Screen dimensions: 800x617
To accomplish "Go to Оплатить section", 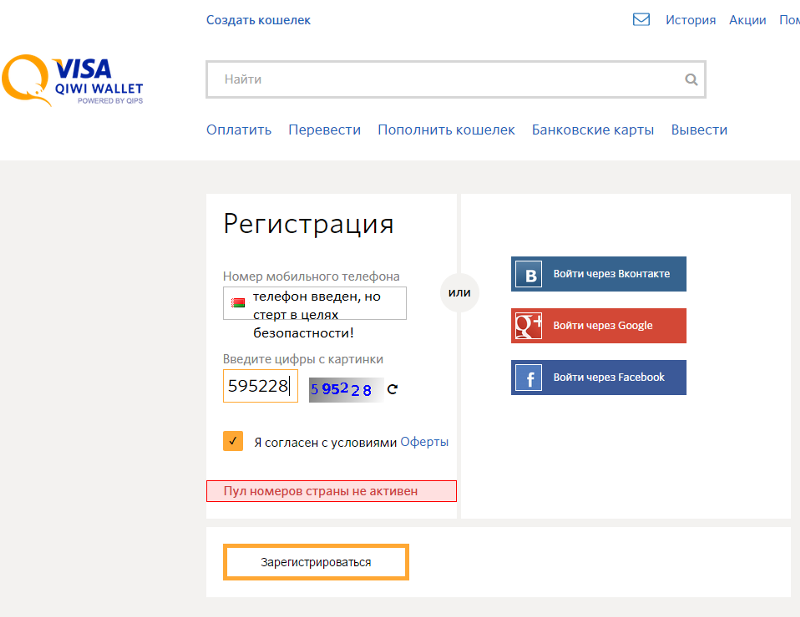I will pyautogui.click(x=239, y=130).
